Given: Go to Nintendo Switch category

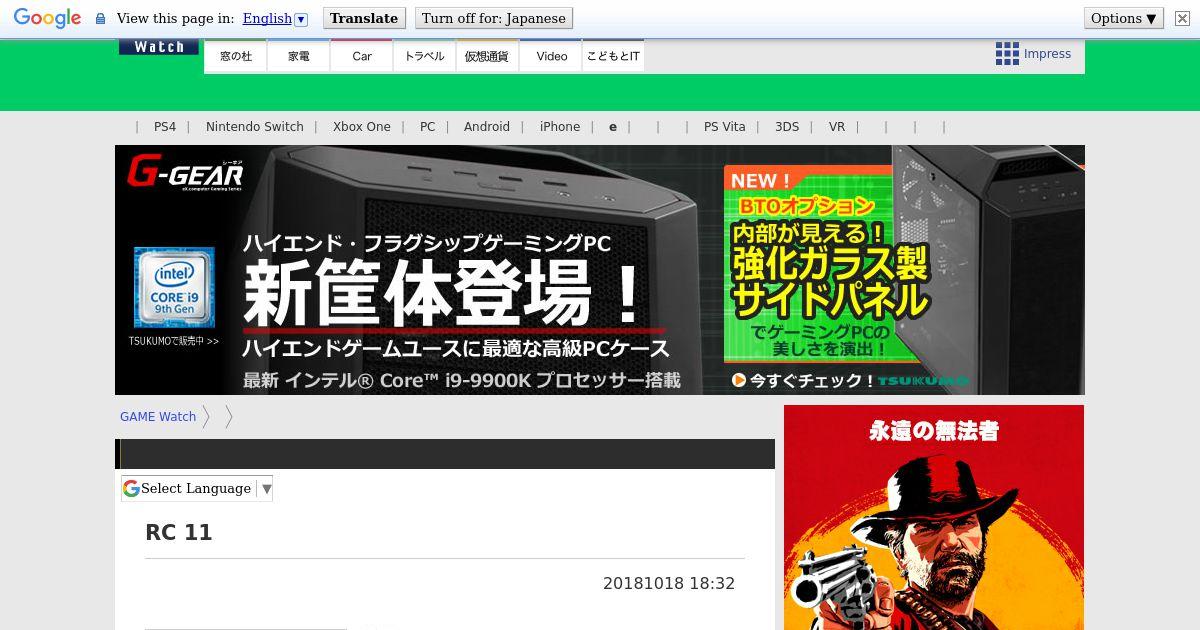Looking at the screenshot, I should click(255, 127).
